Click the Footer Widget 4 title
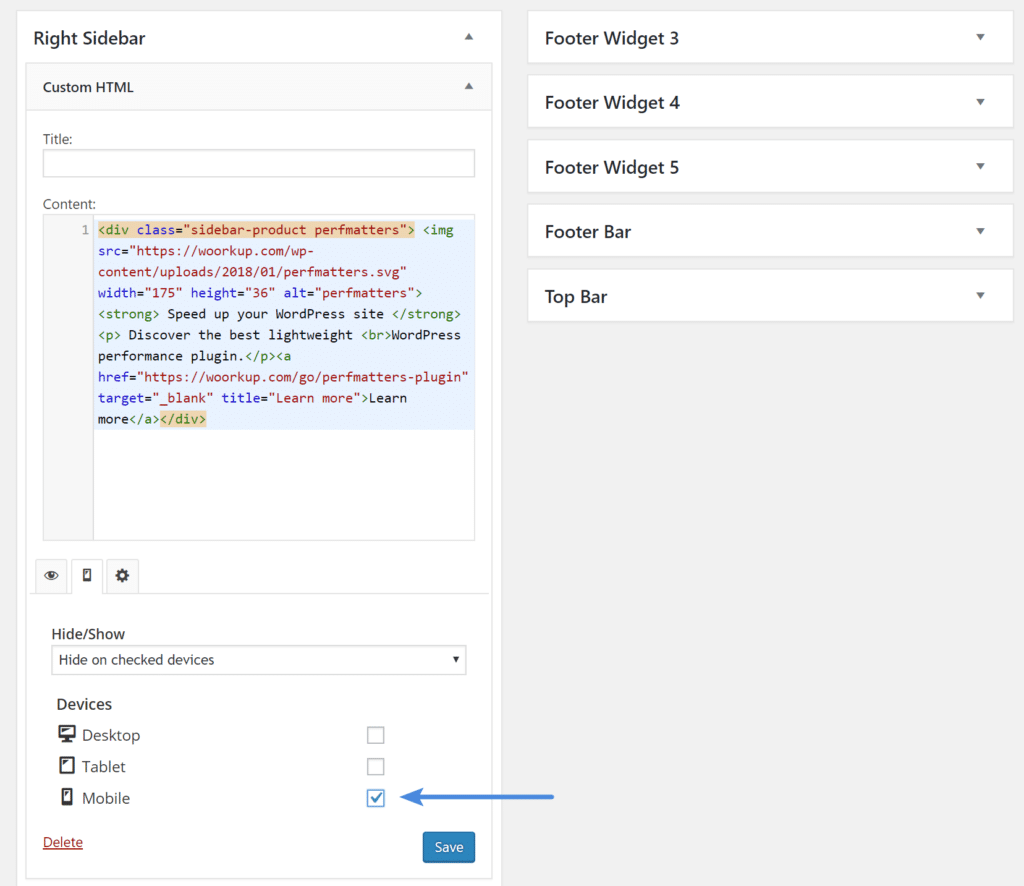Viewport: 1024px width, 886px height. click(x=612, y=103)
